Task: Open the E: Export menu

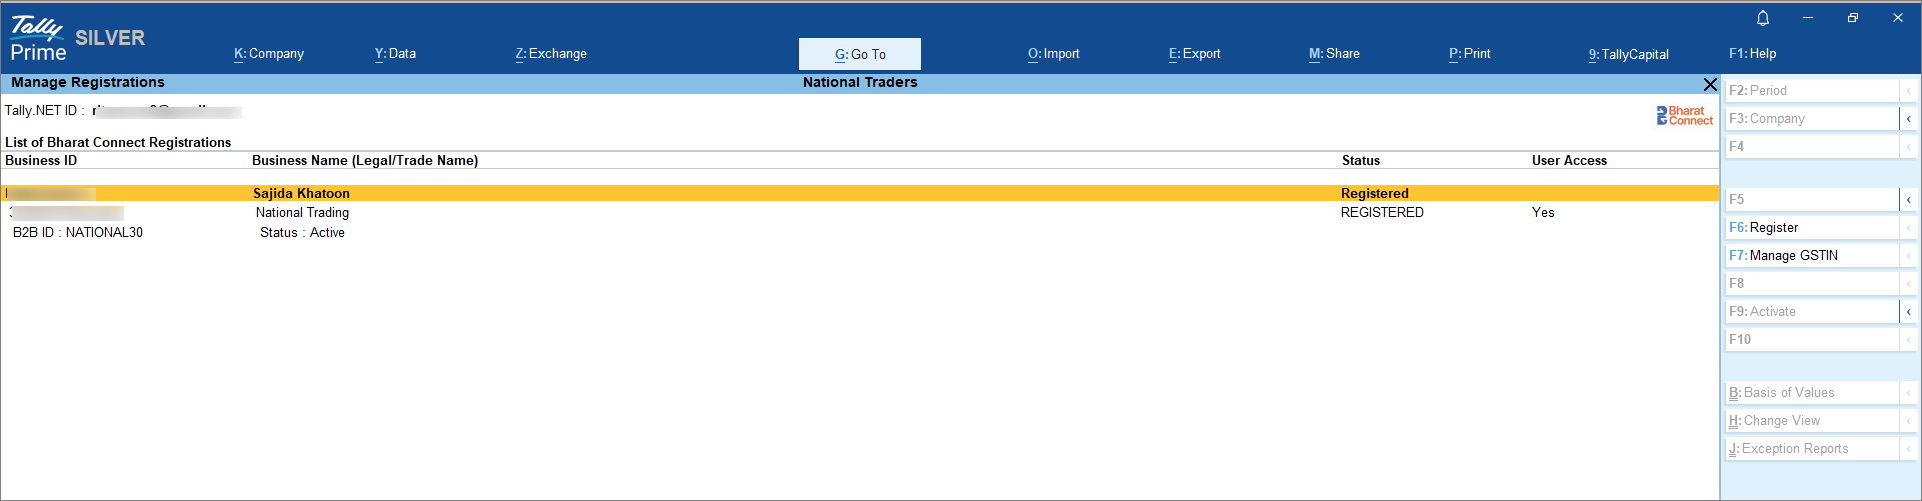Action: [1195, 54]
